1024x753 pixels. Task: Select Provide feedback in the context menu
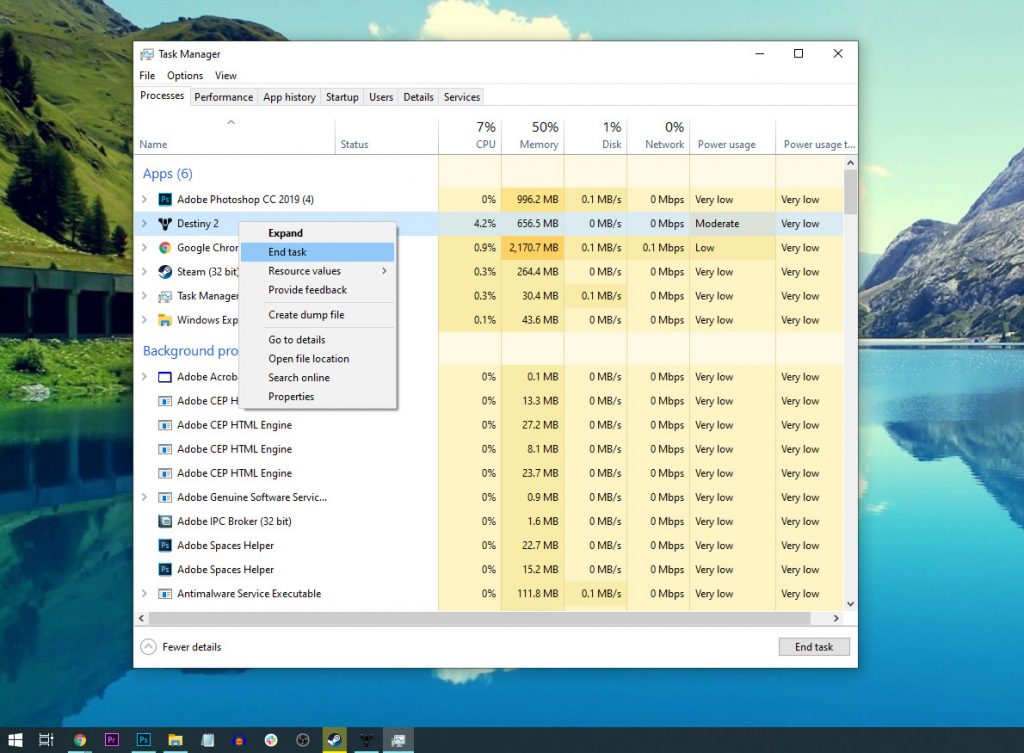click(x=317, y=290)
